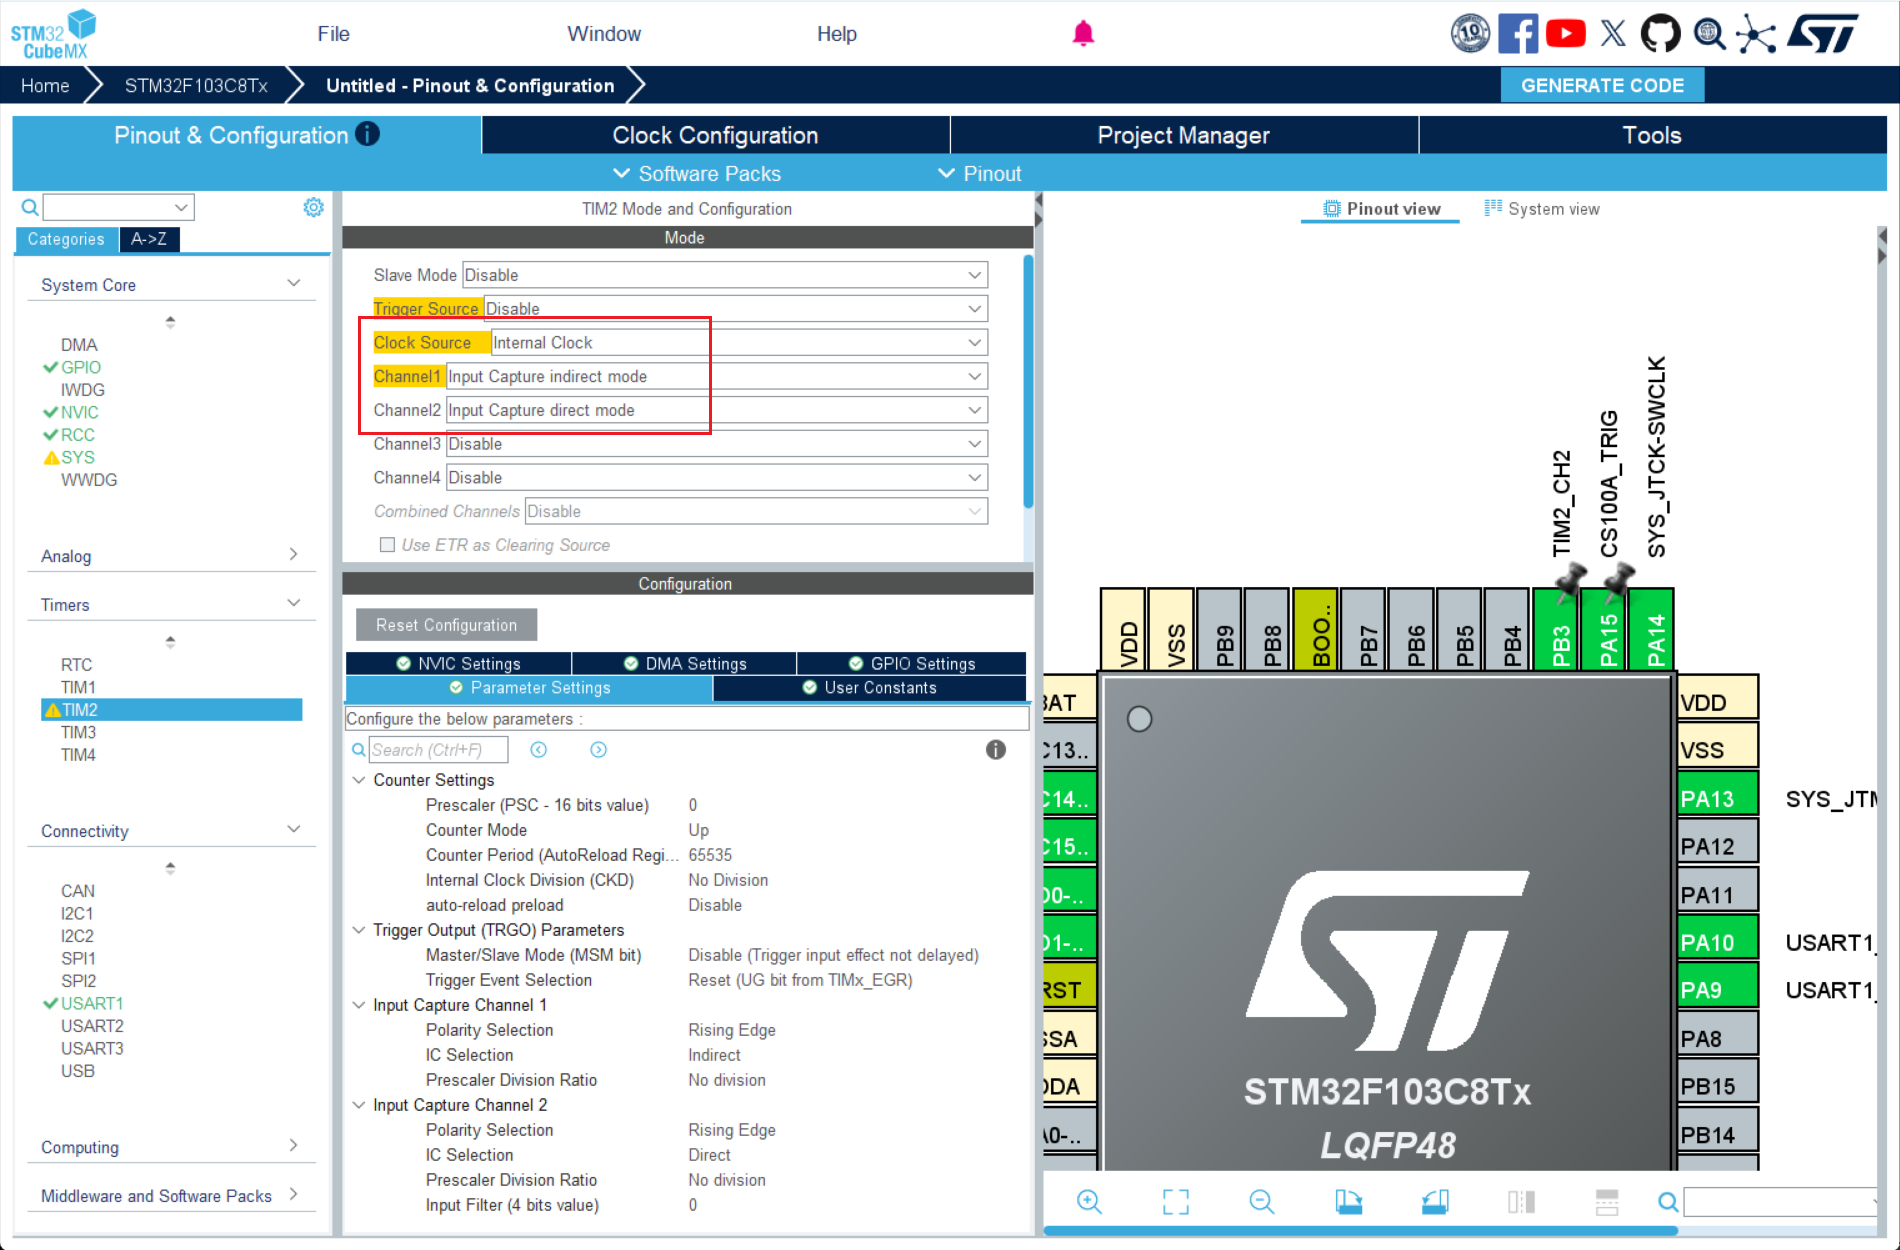The image size is (1900, 1250).
Task: Go to previous search result arrow
Action: (538, 750)
